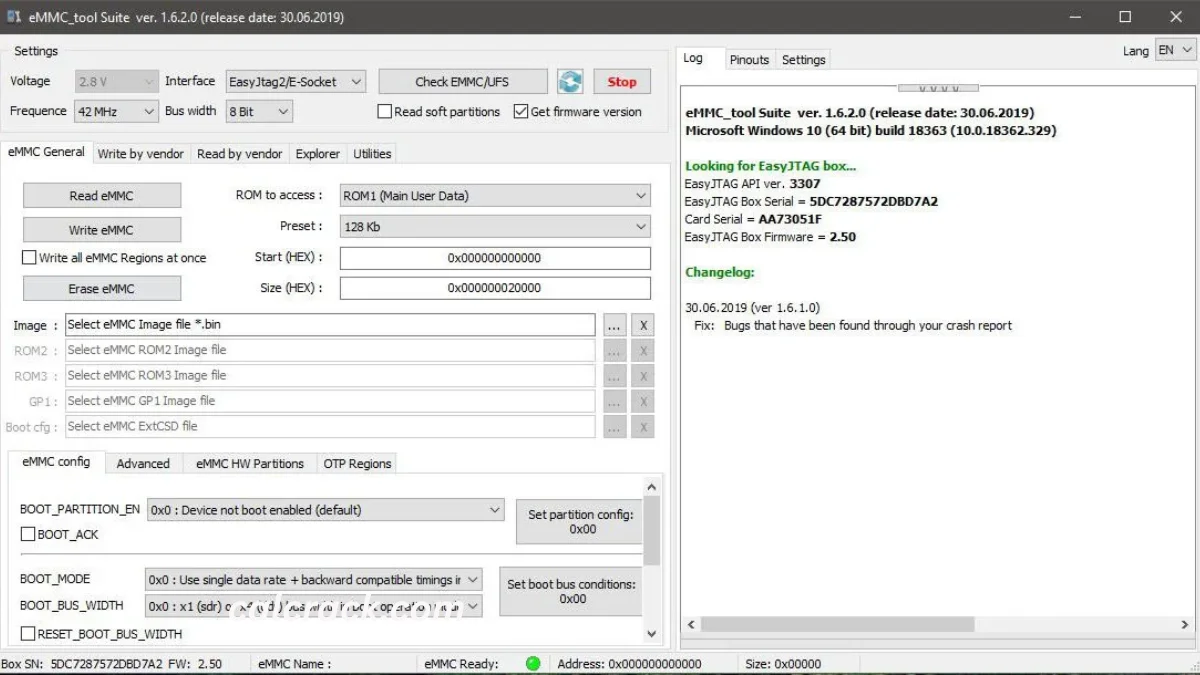Click the Read eMMC button
Image resolution: width=1200 pixels, height=675 pixels.
[101, 196]
